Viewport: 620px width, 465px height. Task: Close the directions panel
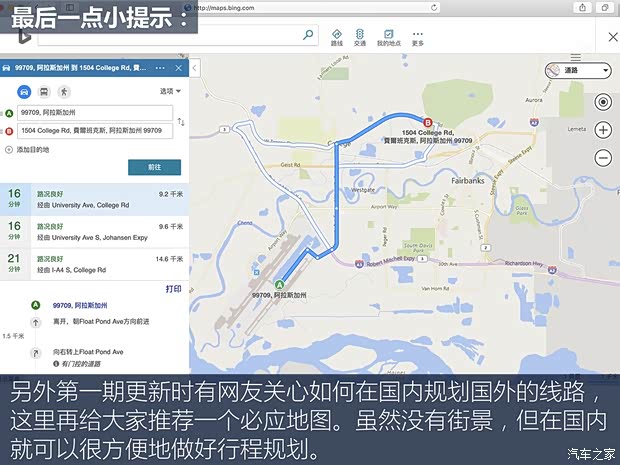[179, 68]
